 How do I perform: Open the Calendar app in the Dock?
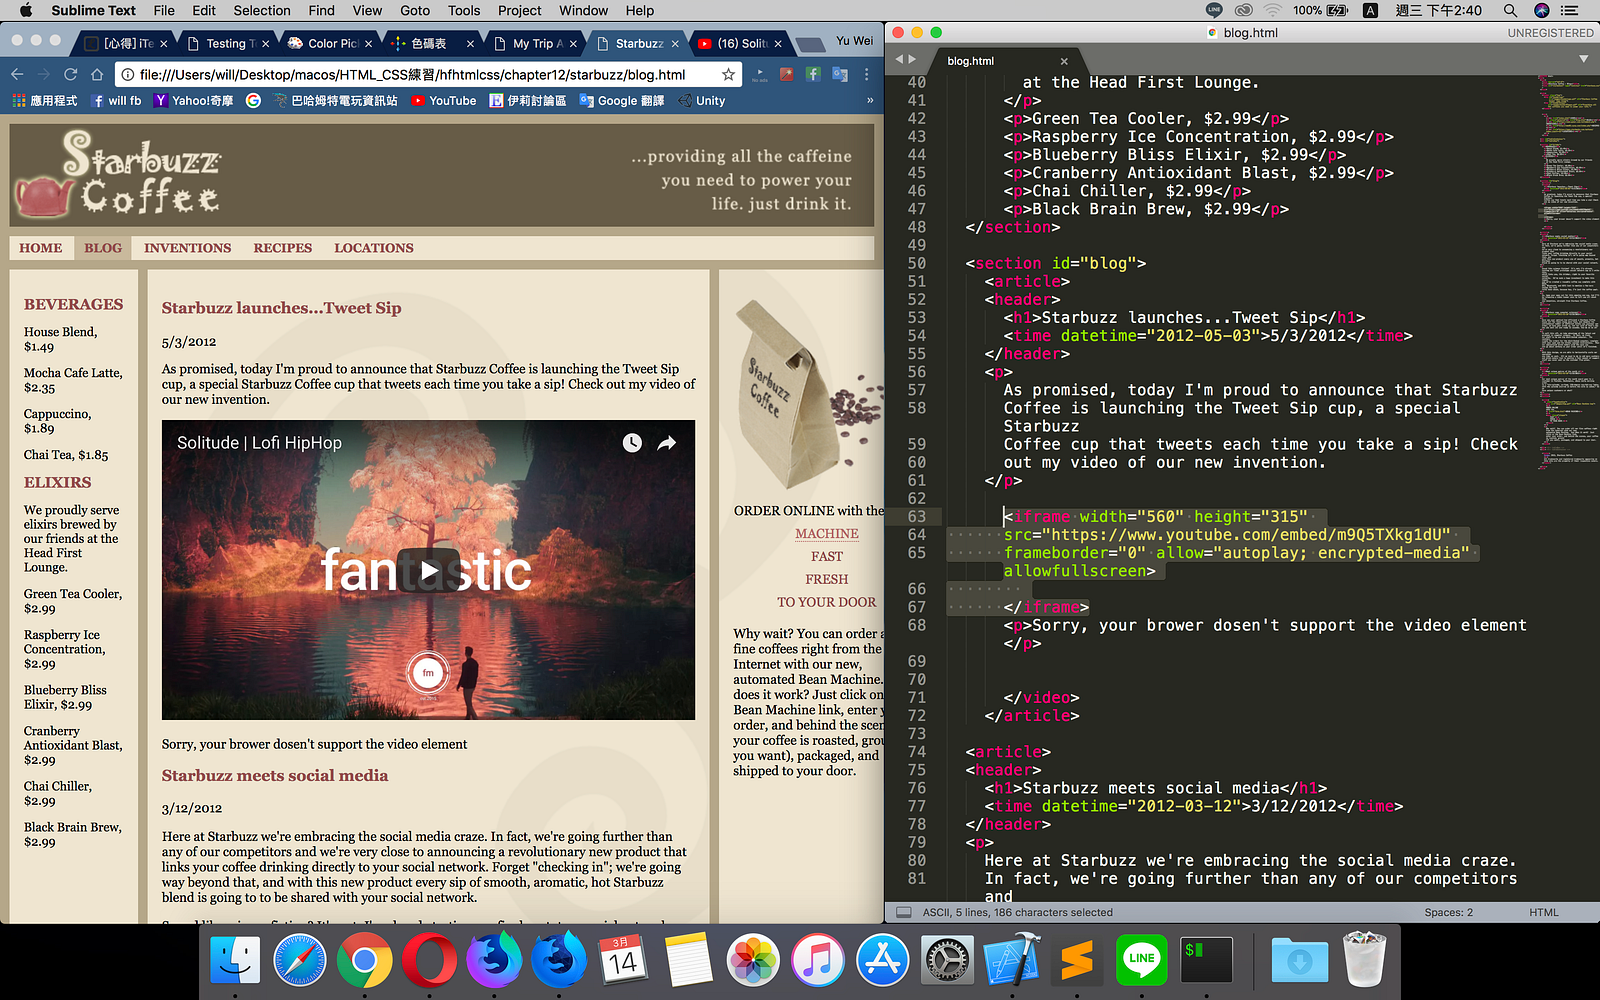(624, 961)
